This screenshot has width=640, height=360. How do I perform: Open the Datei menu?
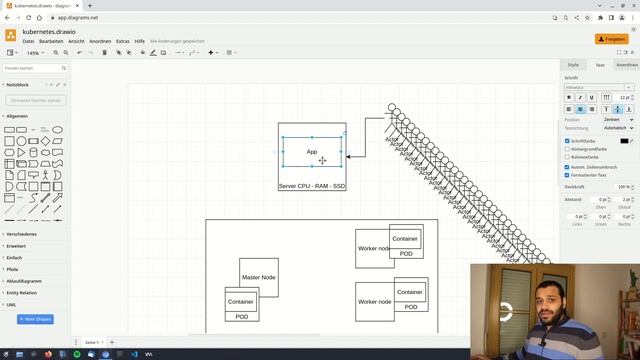[x=28, y=41]
